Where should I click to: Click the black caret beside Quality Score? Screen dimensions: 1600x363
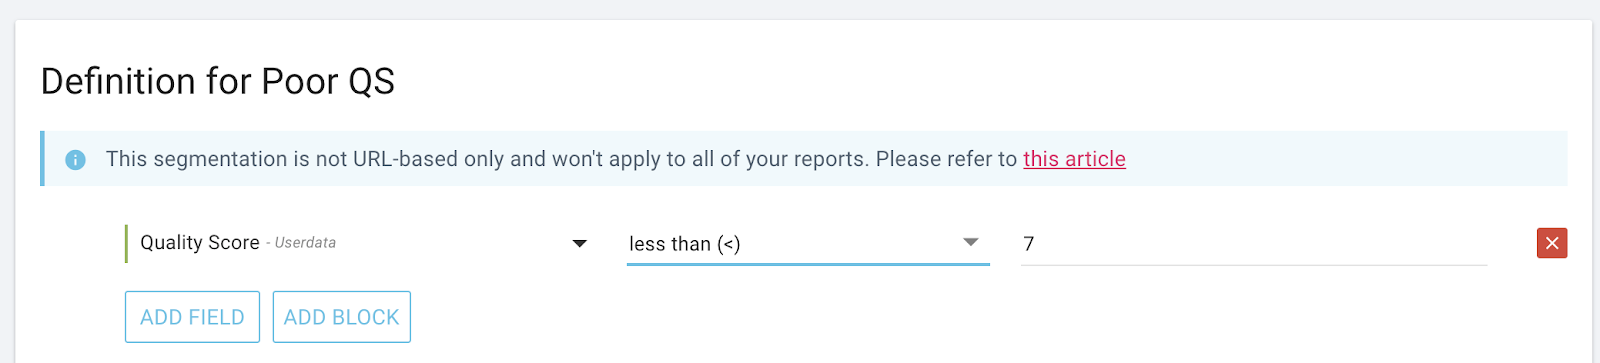click(579, 243)
